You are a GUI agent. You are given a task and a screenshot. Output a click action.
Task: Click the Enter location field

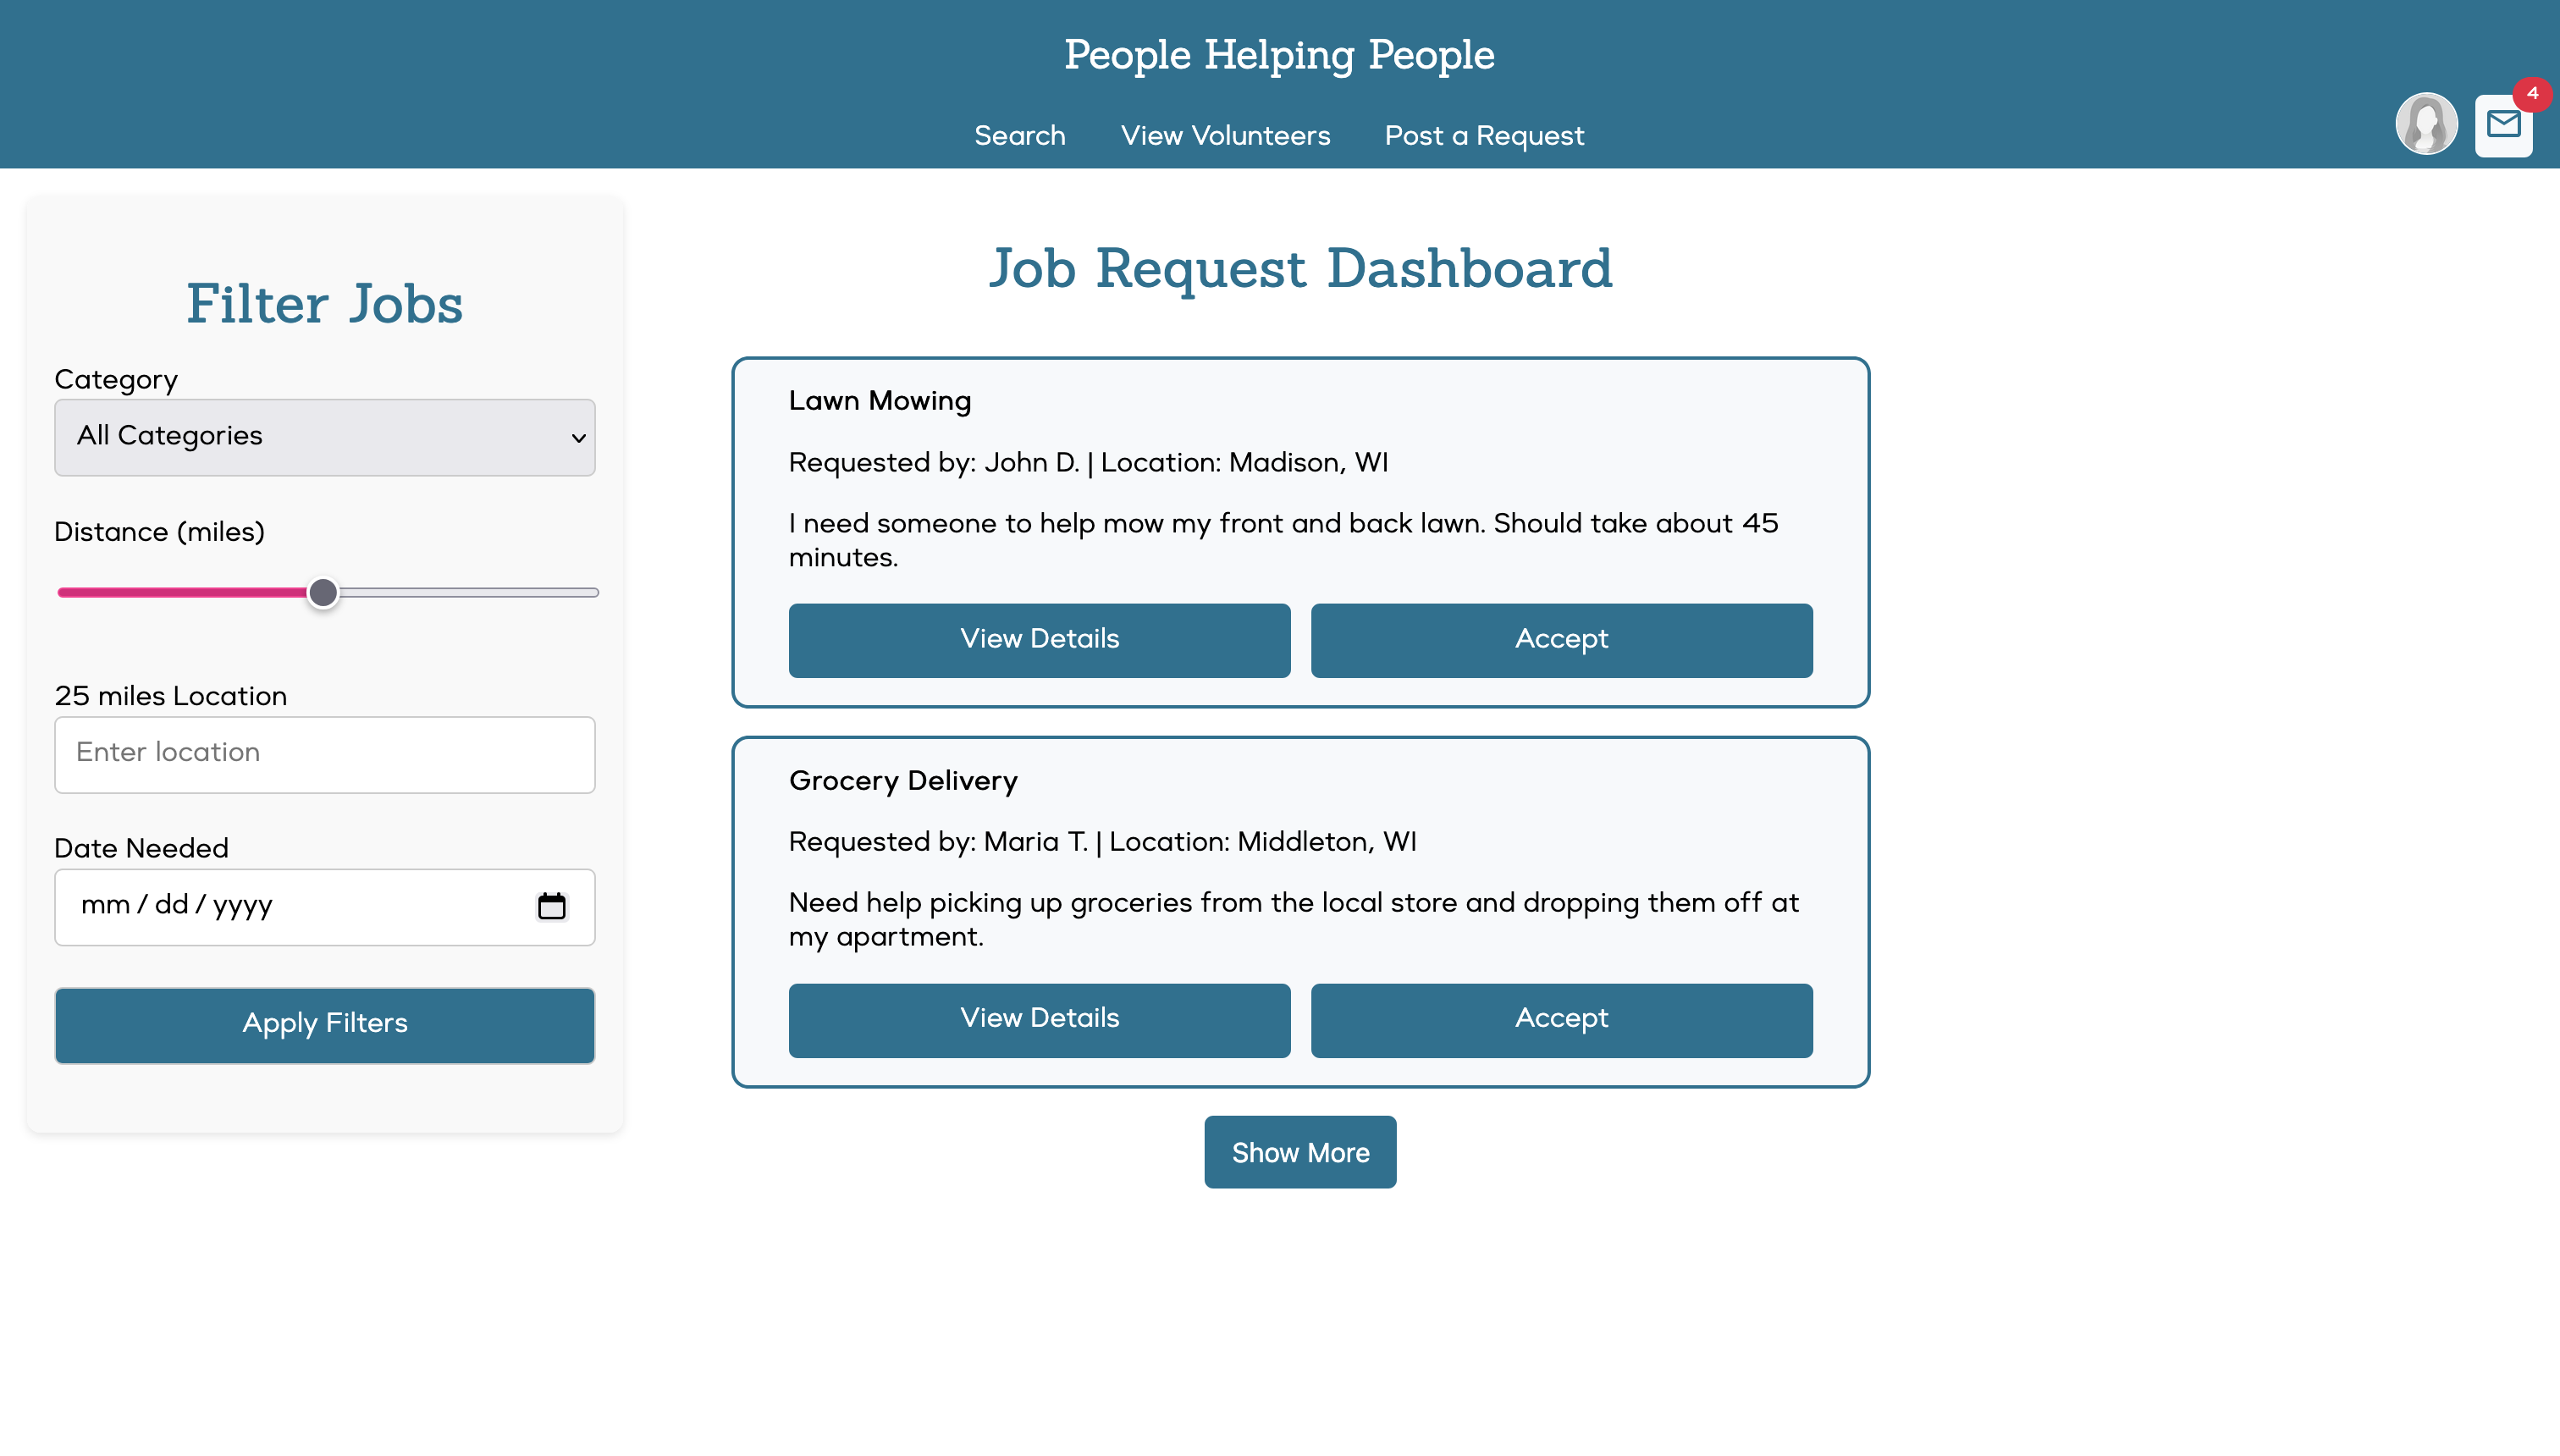point(324,753)
